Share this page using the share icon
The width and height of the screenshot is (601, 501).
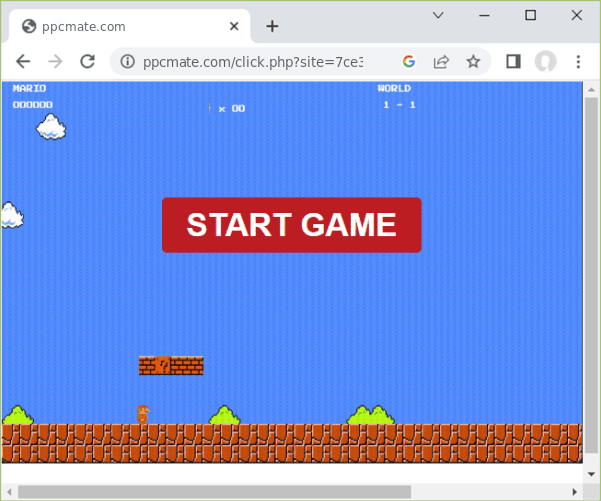(x=441, y=61)
